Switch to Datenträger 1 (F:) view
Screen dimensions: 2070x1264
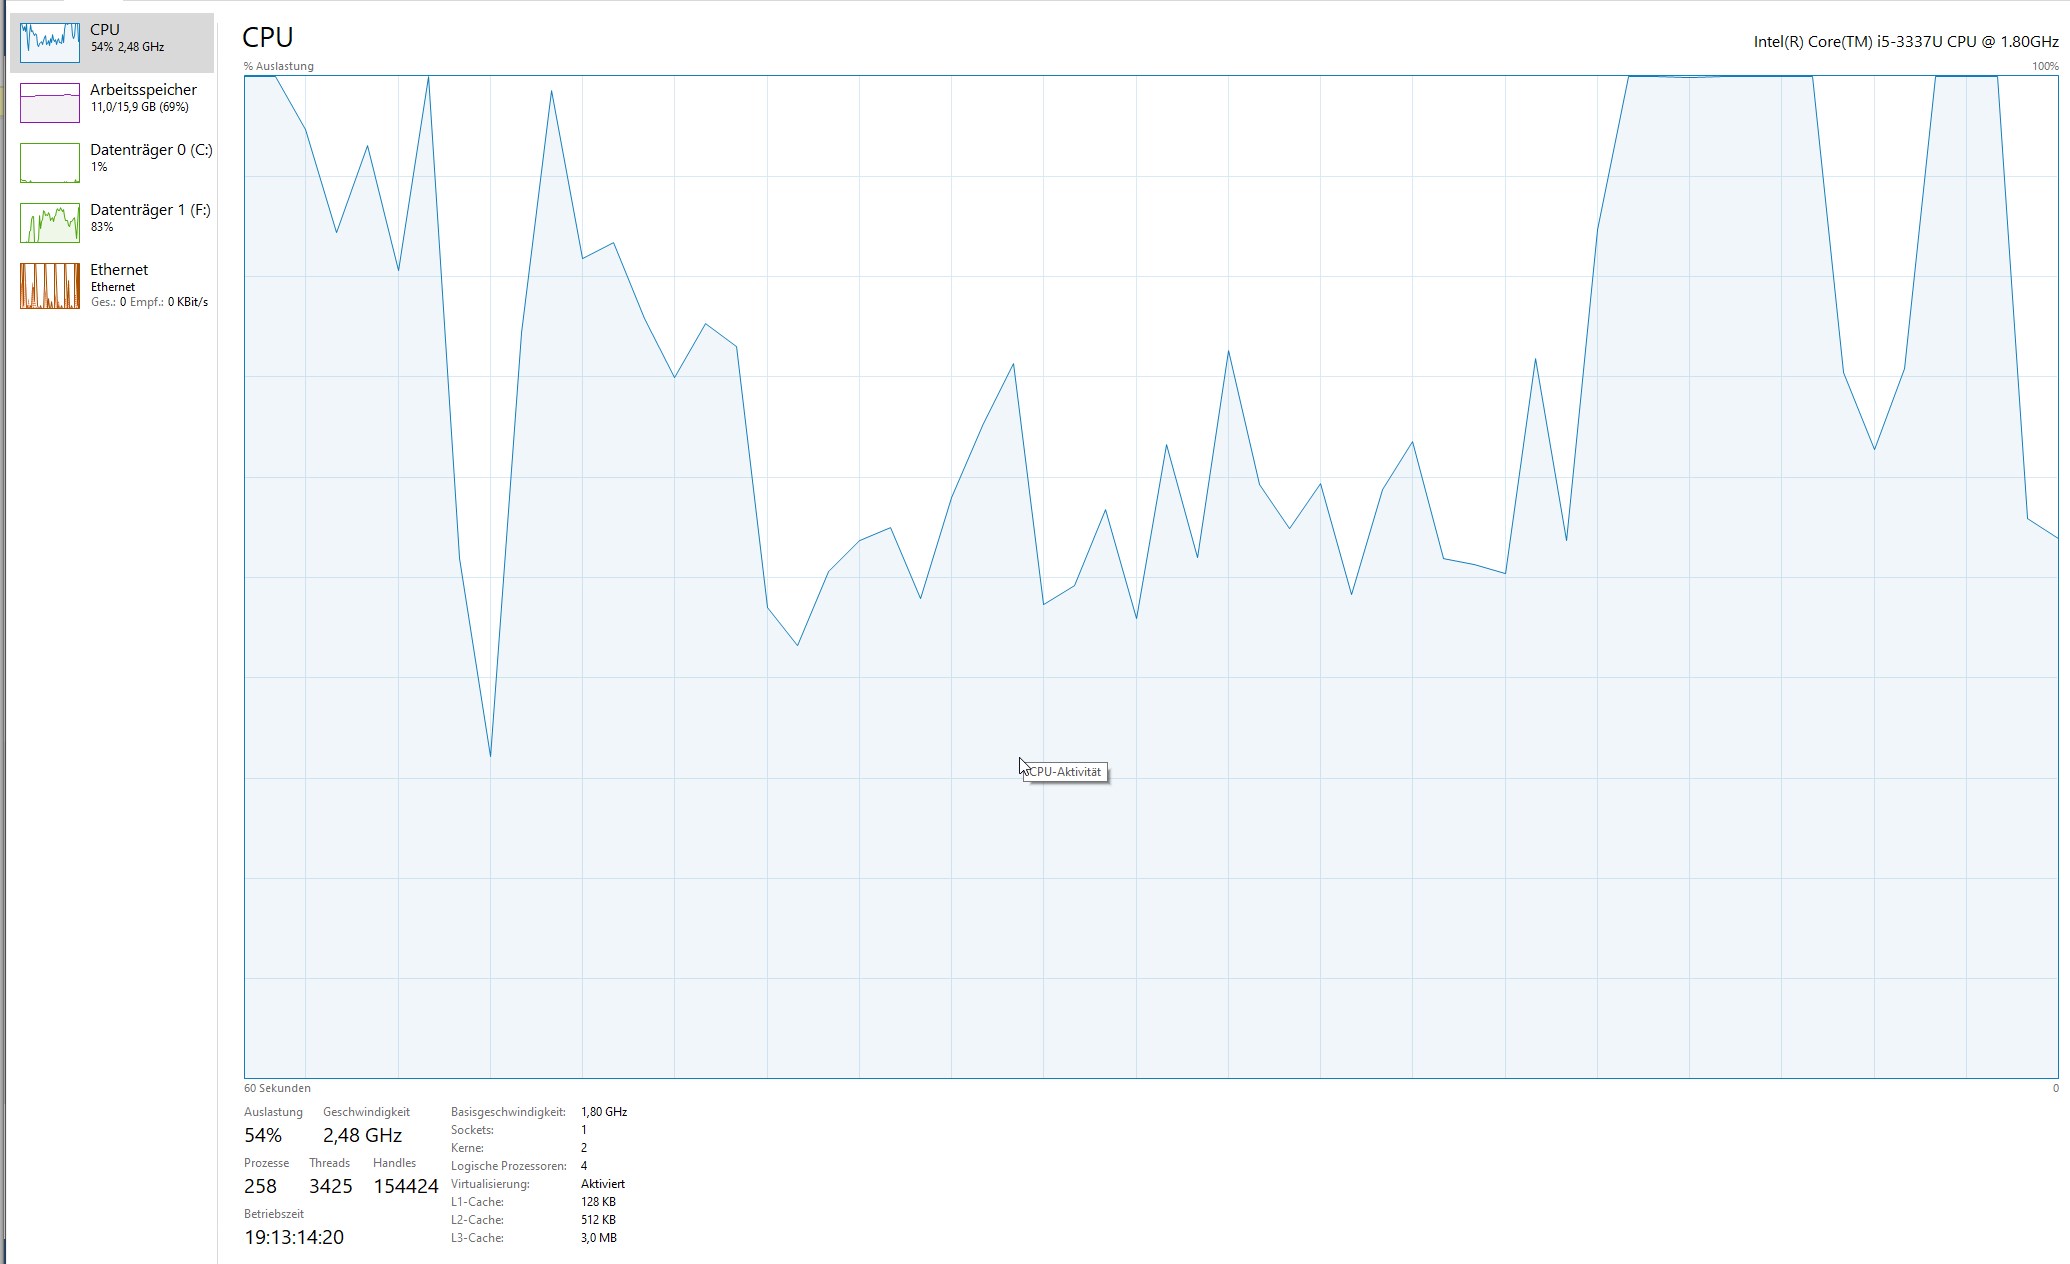pos(150,210)
